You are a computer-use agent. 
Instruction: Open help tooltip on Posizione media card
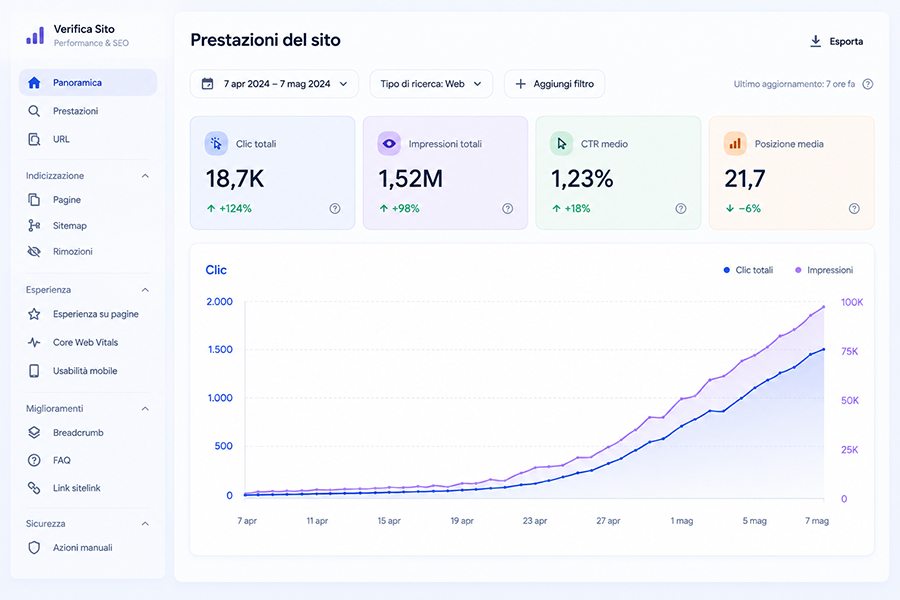[854, 208]
